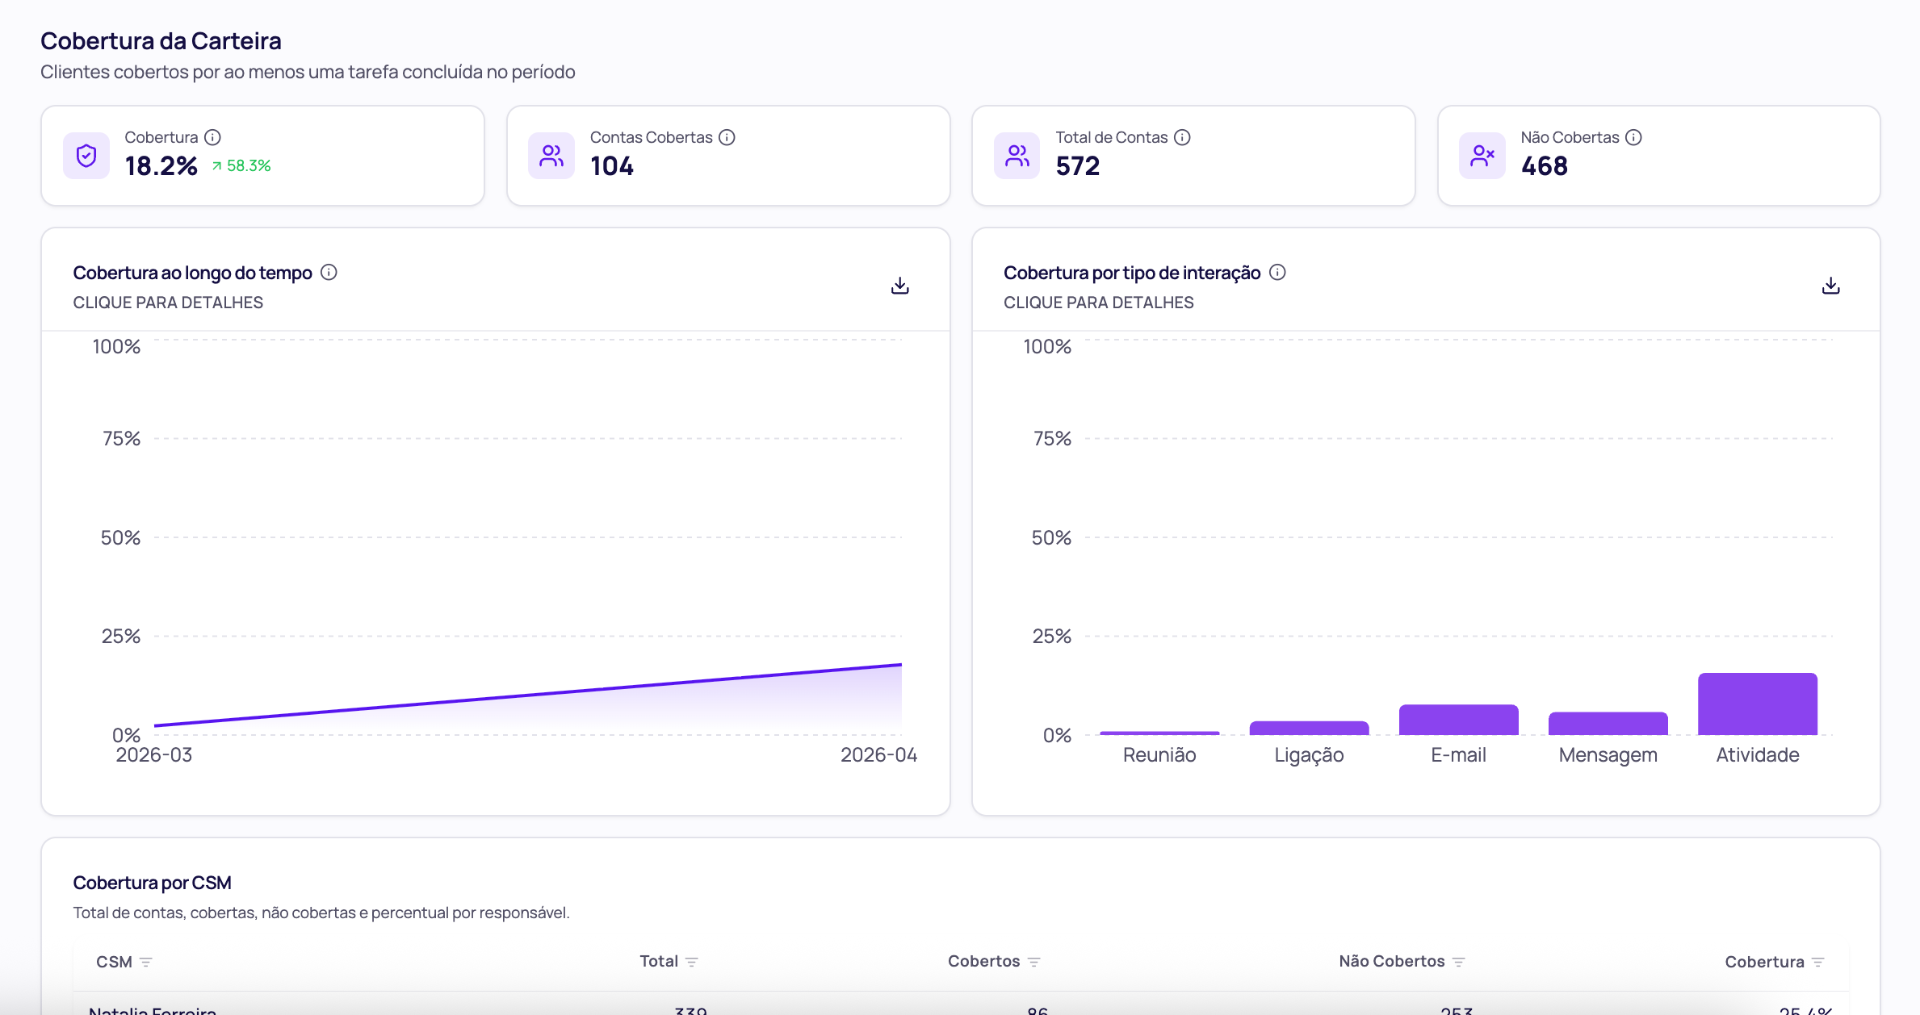Screen dimensions: 1920x1015
Task: Click the E-mail bar in chart
Action: coord(1458,720)
